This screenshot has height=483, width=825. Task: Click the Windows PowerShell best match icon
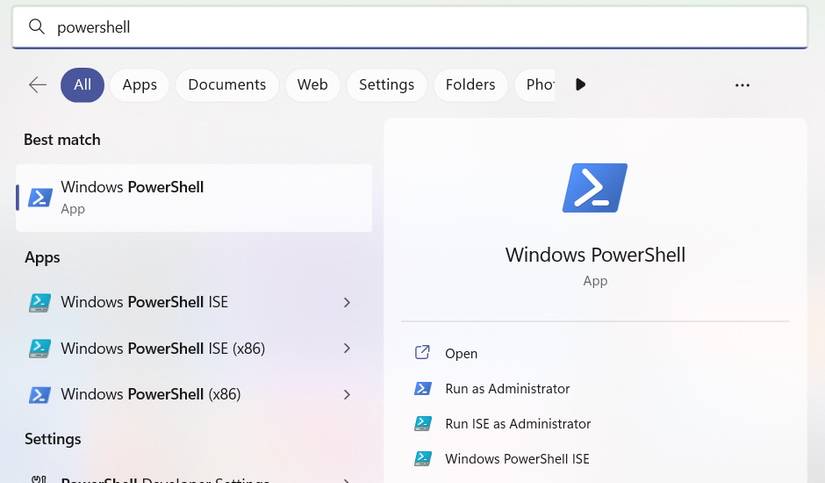click(x=40, y=197)
